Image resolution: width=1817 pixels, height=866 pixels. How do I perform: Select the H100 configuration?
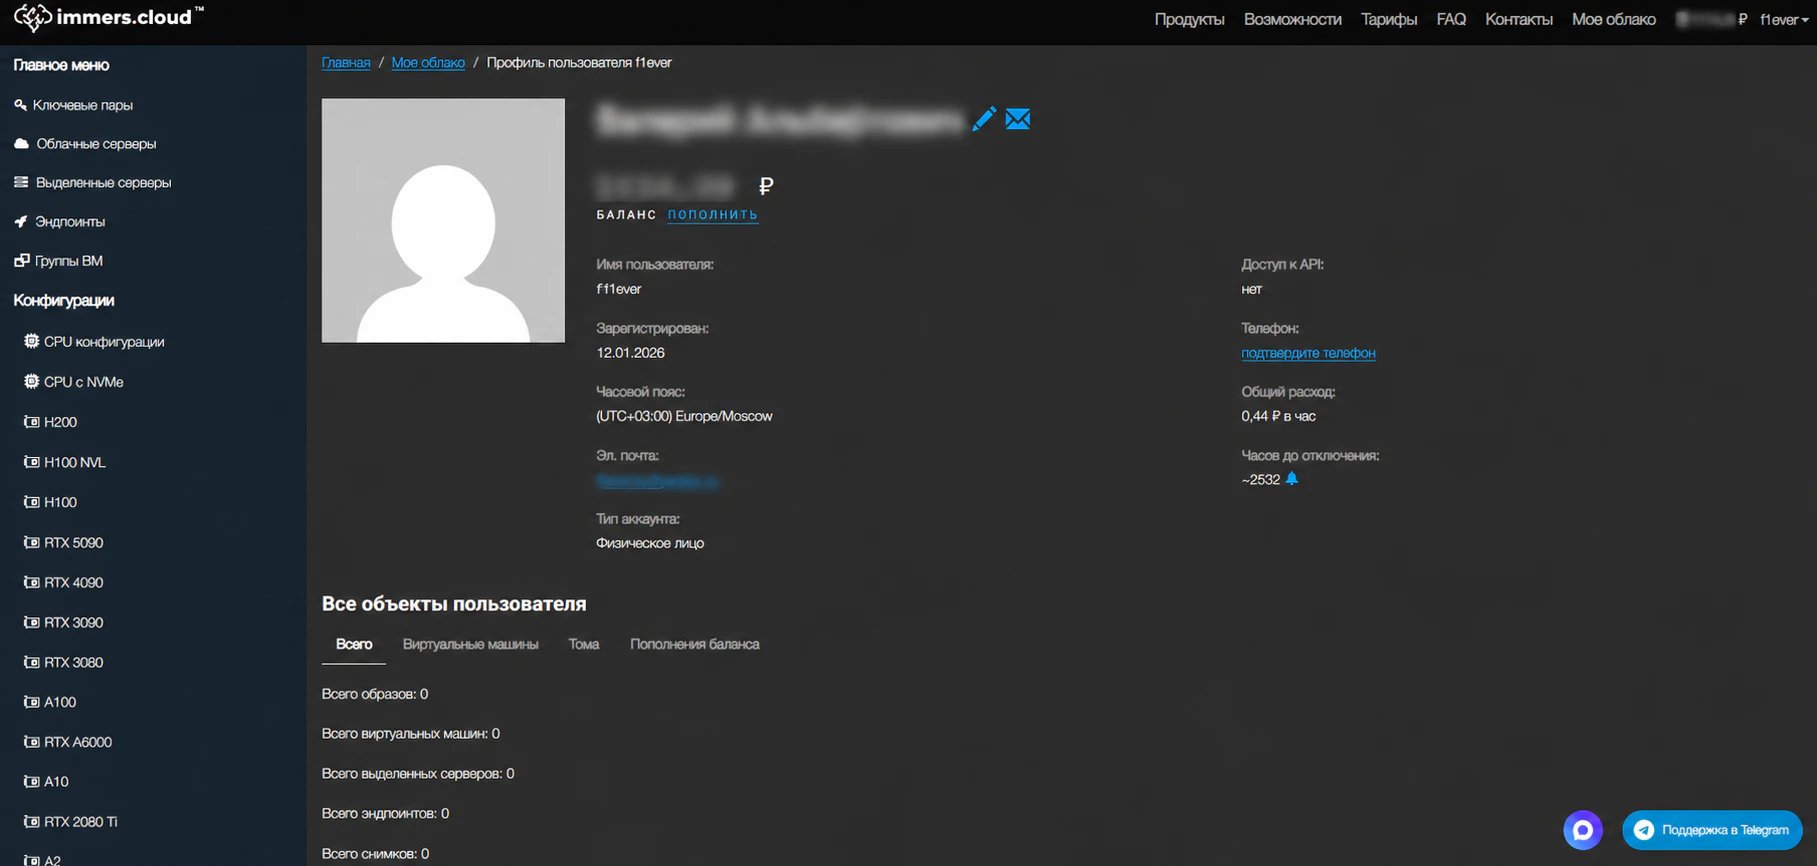coord(50,502)
